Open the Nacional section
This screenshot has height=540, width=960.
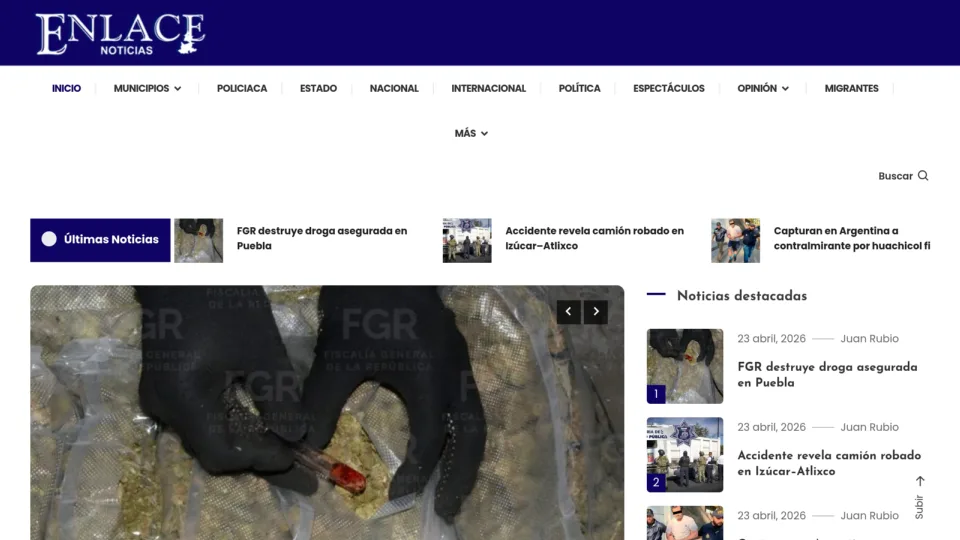[x=394, y=88]
